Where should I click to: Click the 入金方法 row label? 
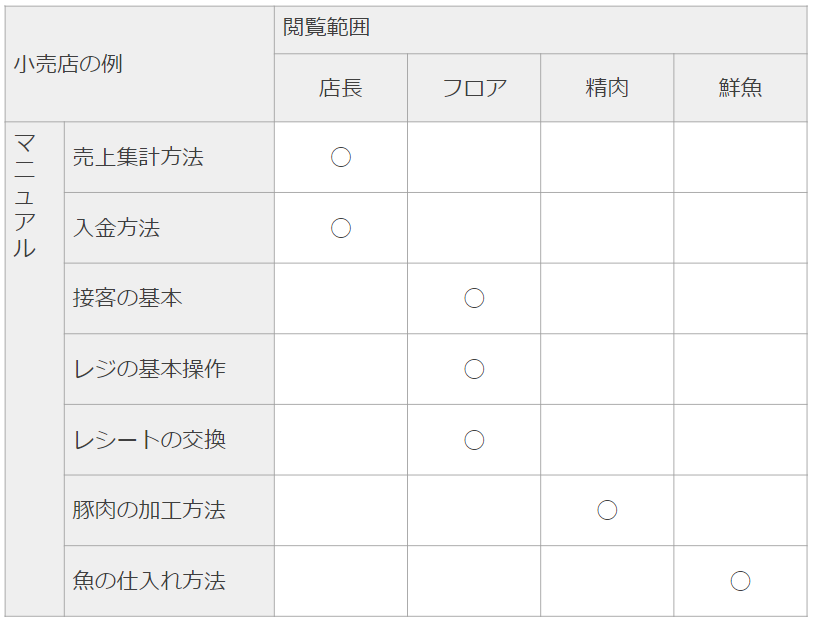pyautogui.click(x=117, y=228)
